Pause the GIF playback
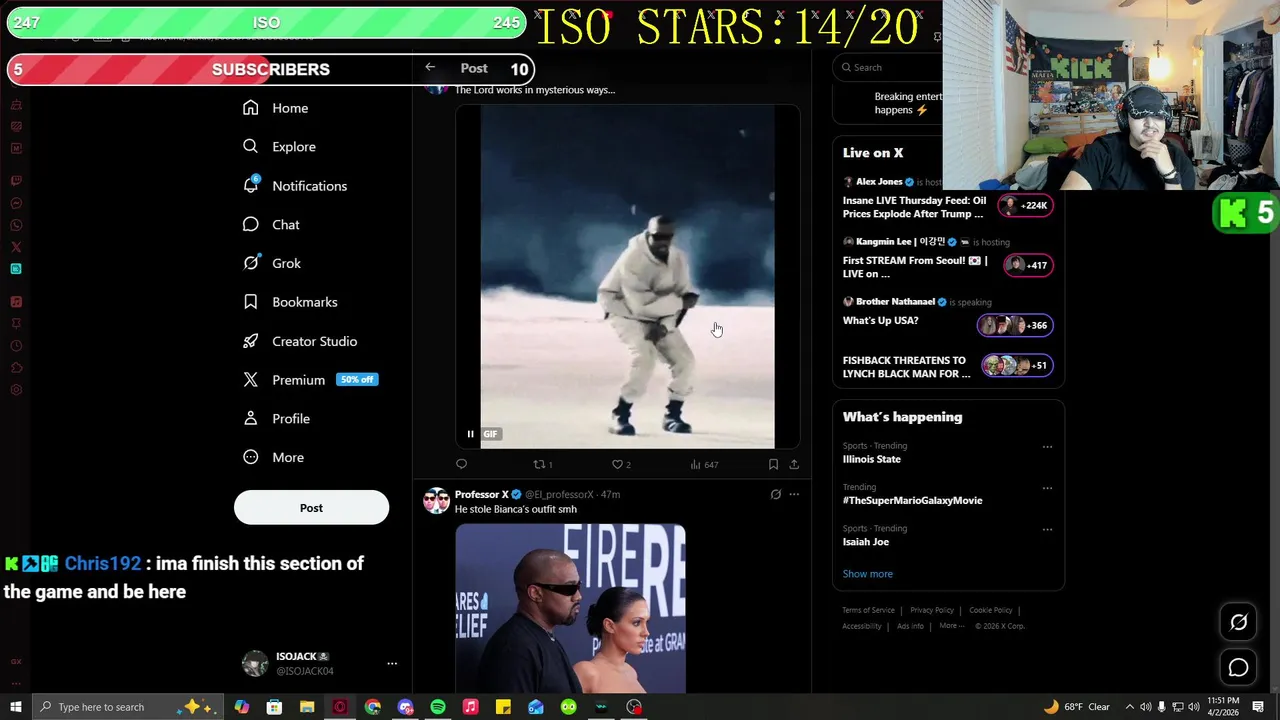This screenshot has height=720, width=1280. pyautogui.click(x=470, y=434)
